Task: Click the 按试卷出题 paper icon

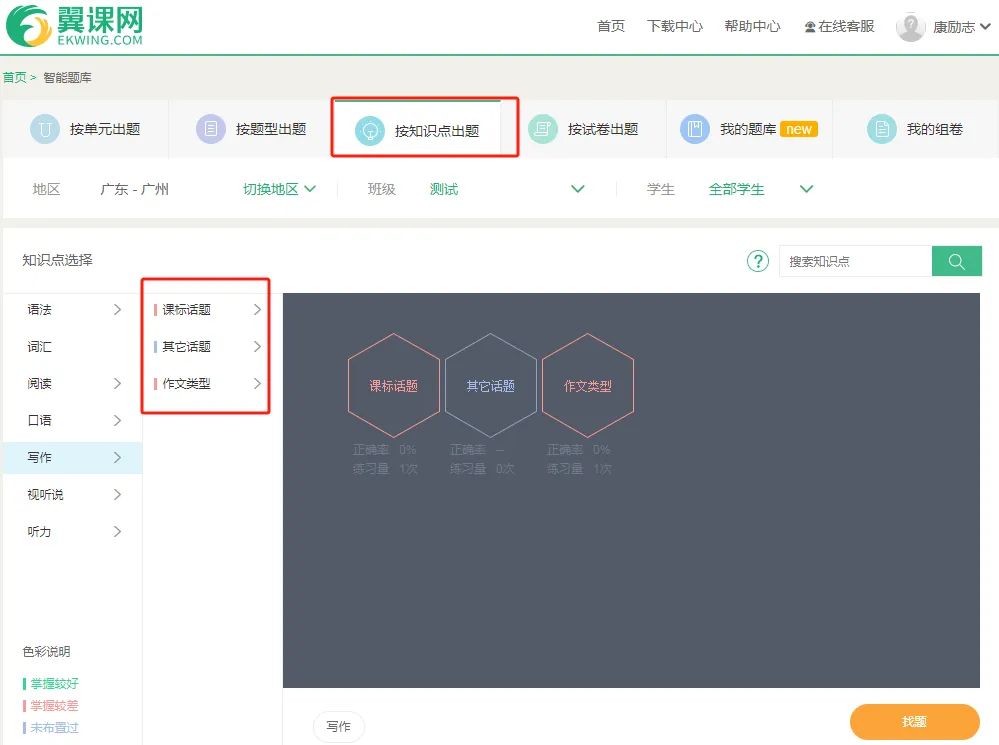Action: (x=543, y=129)
